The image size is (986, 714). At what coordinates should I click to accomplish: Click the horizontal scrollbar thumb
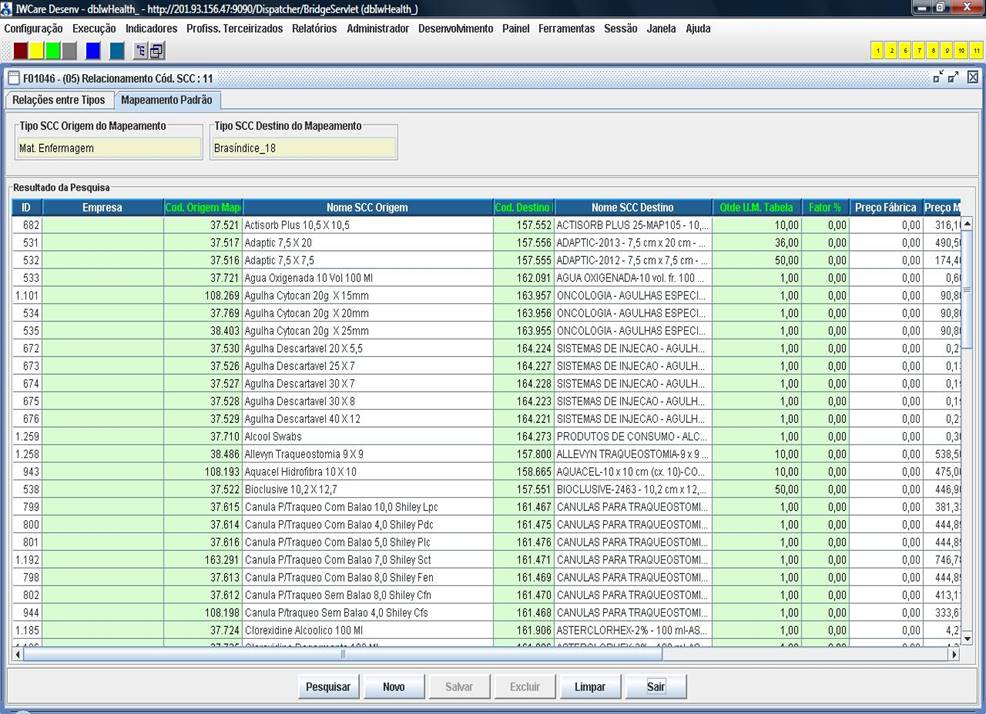click(343, 654)
